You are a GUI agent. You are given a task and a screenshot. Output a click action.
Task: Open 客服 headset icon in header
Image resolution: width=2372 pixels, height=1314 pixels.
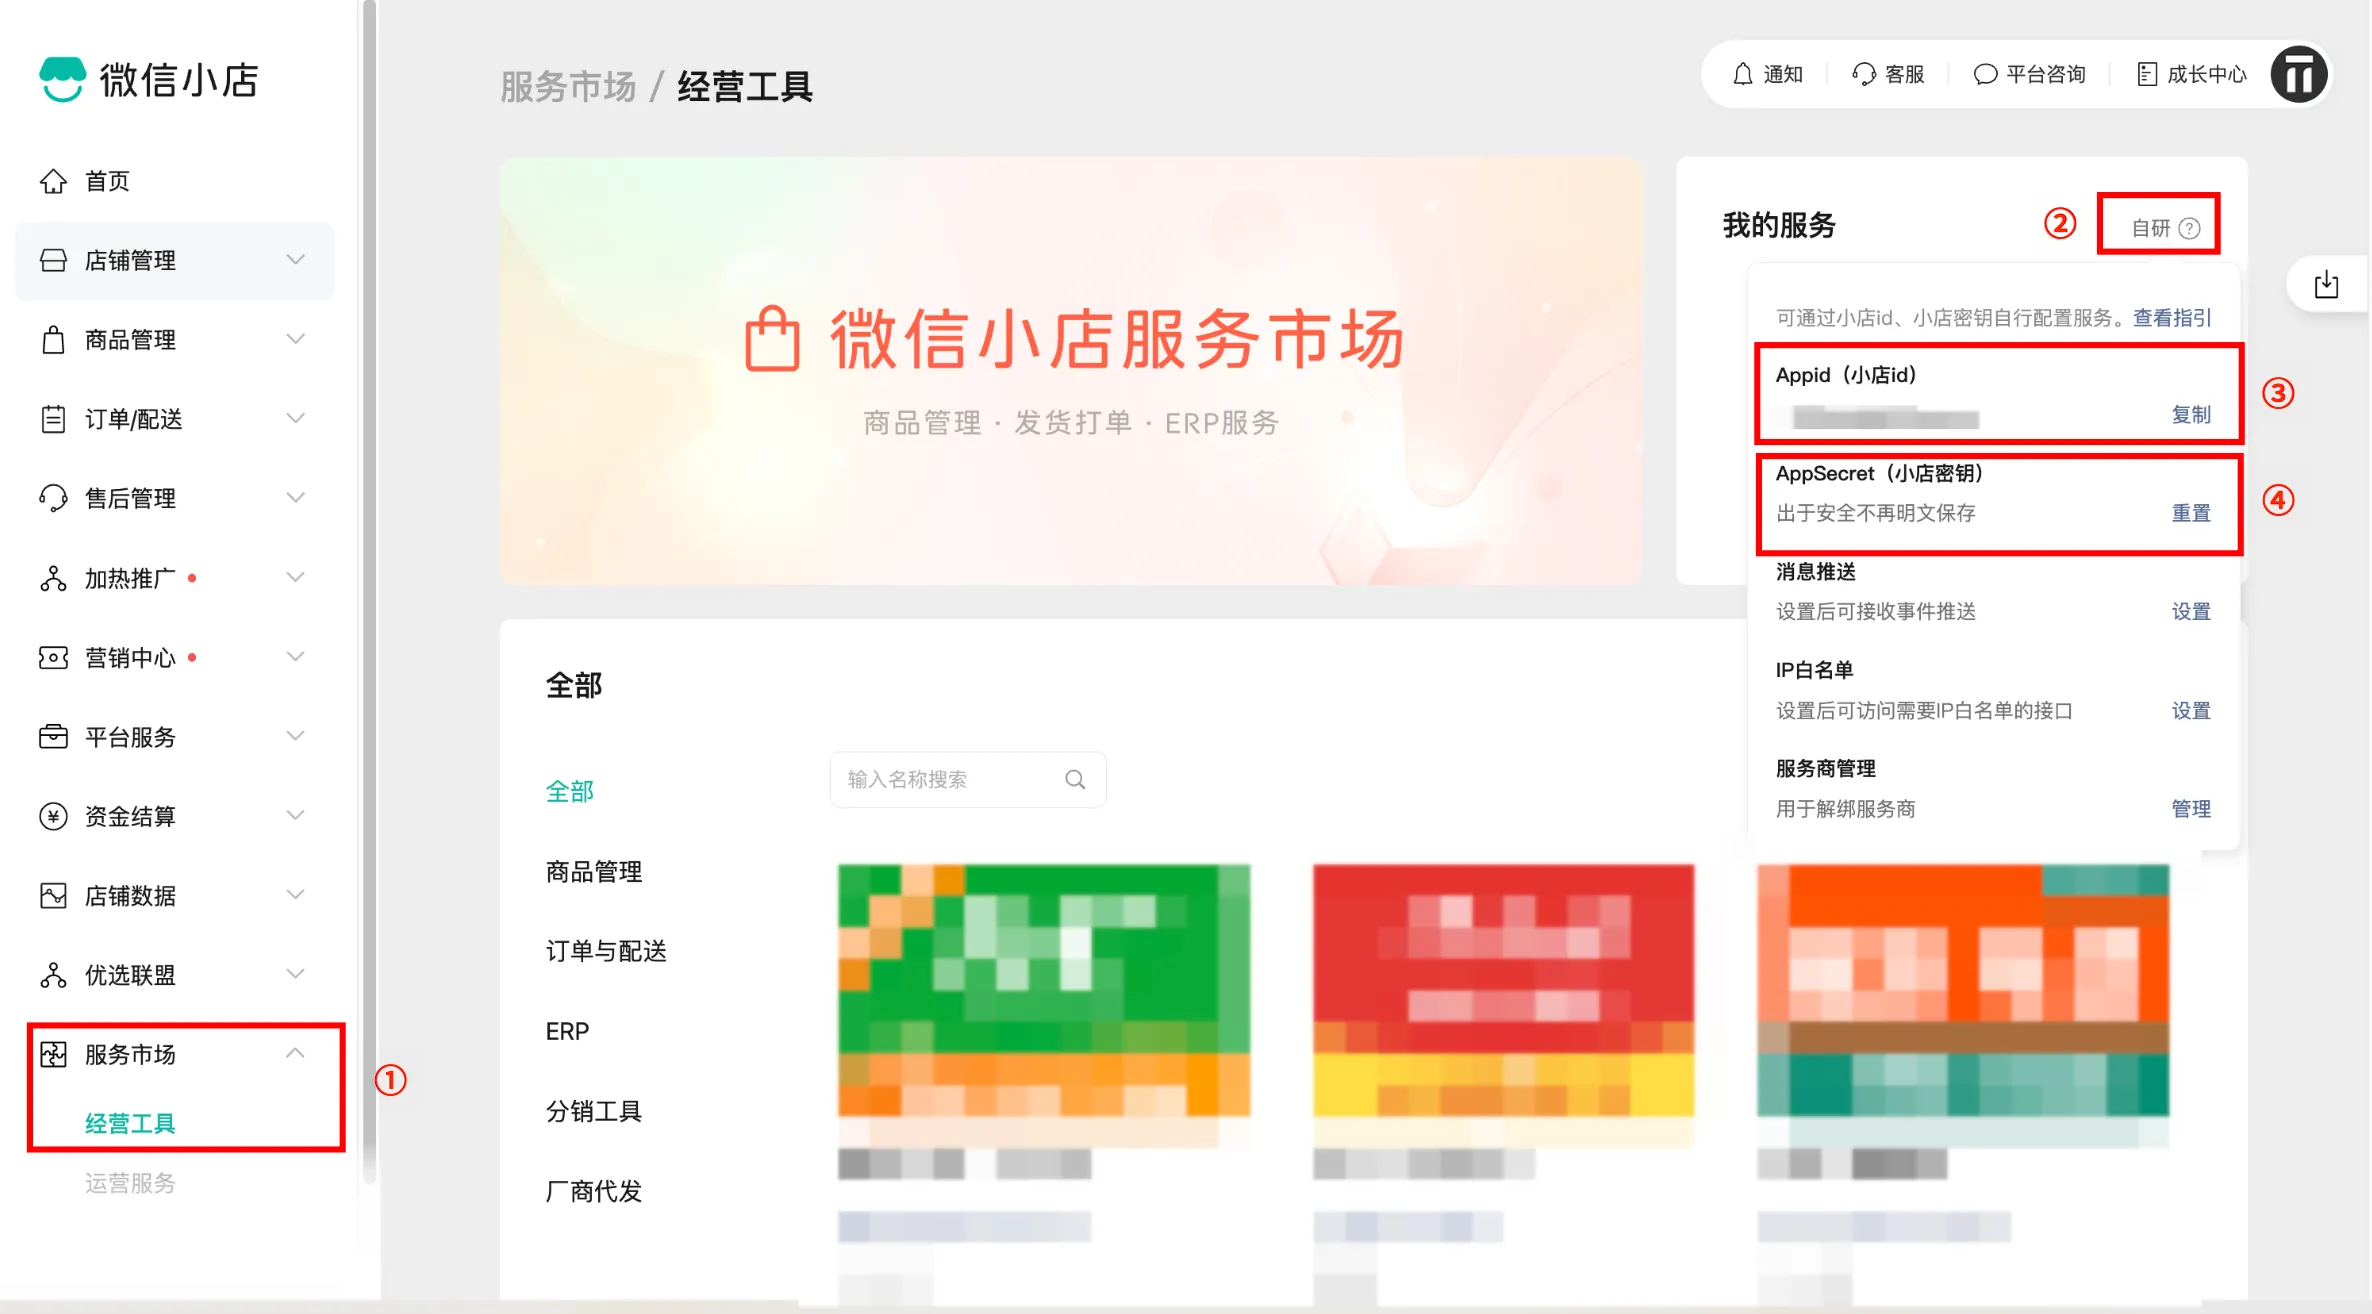1863,74
